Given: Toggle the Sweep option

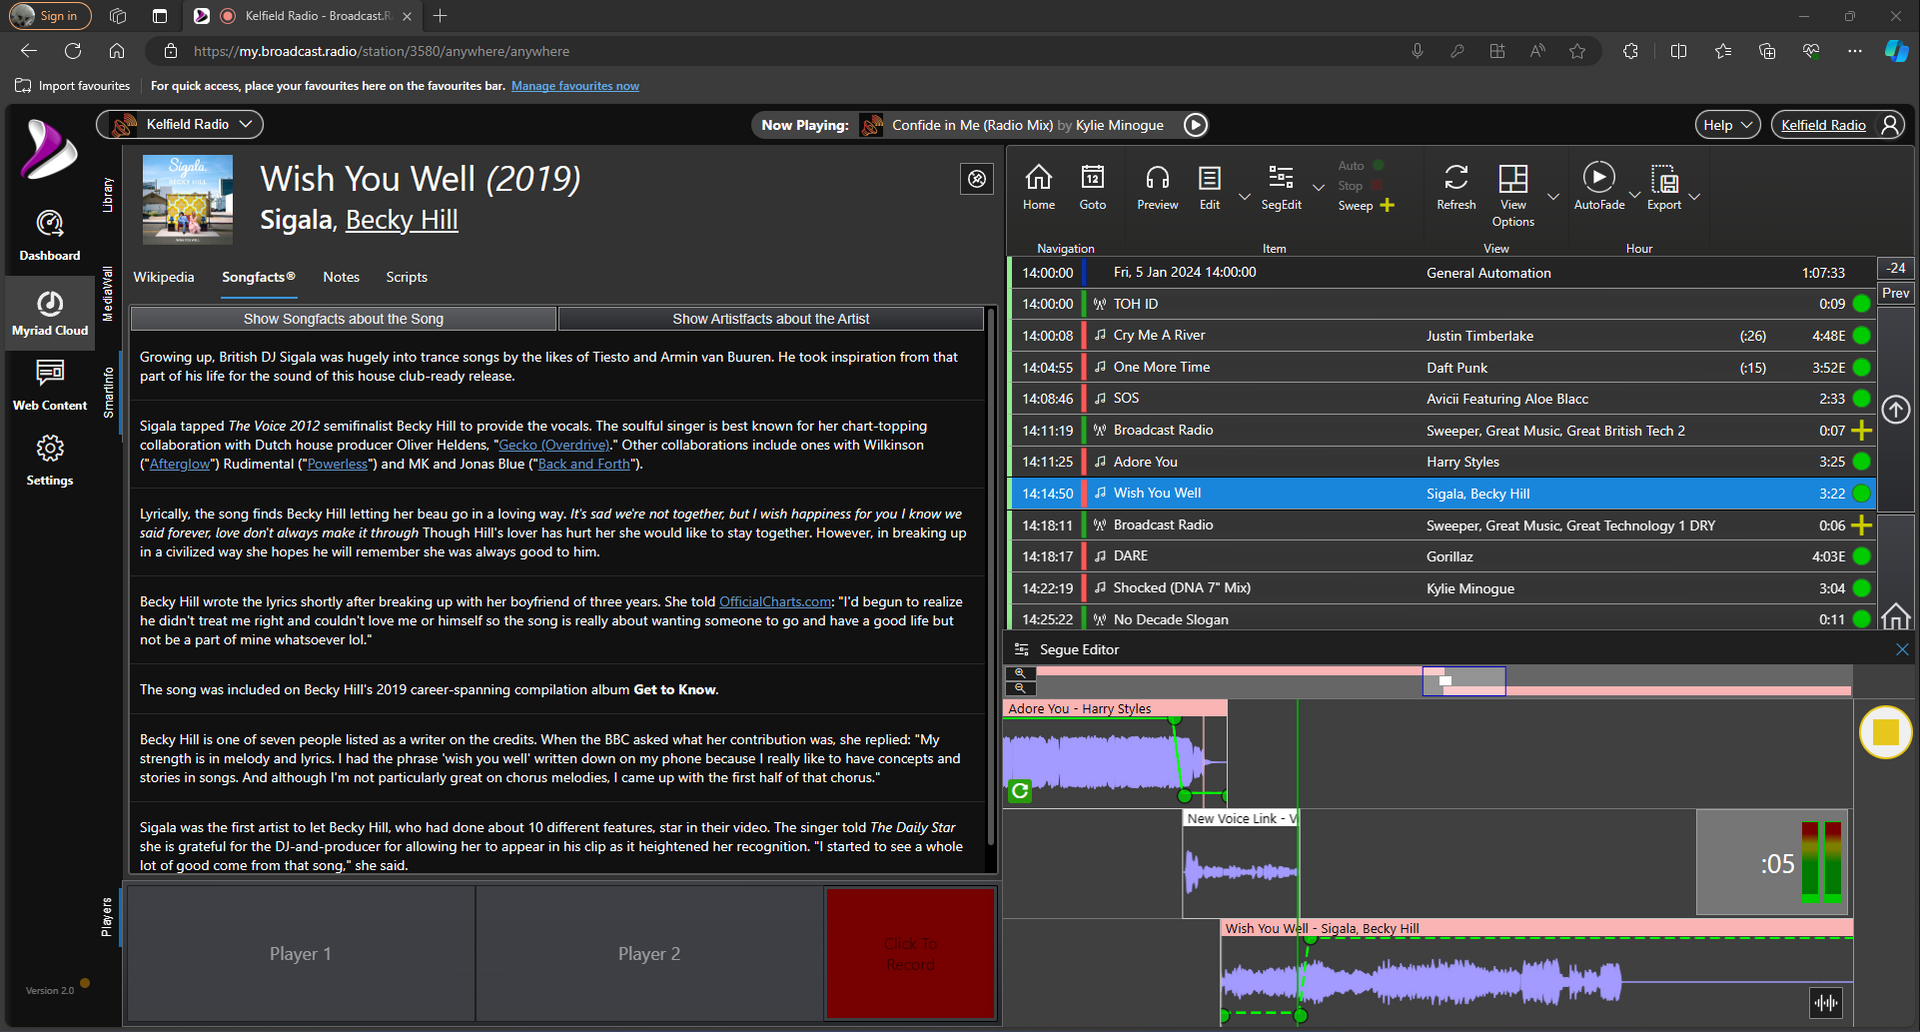Looking at the screenshot, I should coord(1387,205).
